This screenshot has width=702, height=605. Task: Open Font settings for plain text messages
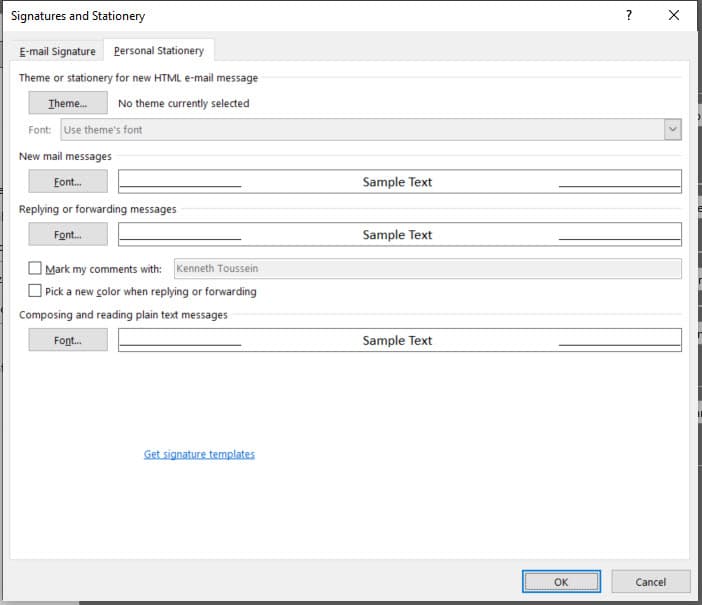[68, 340]
